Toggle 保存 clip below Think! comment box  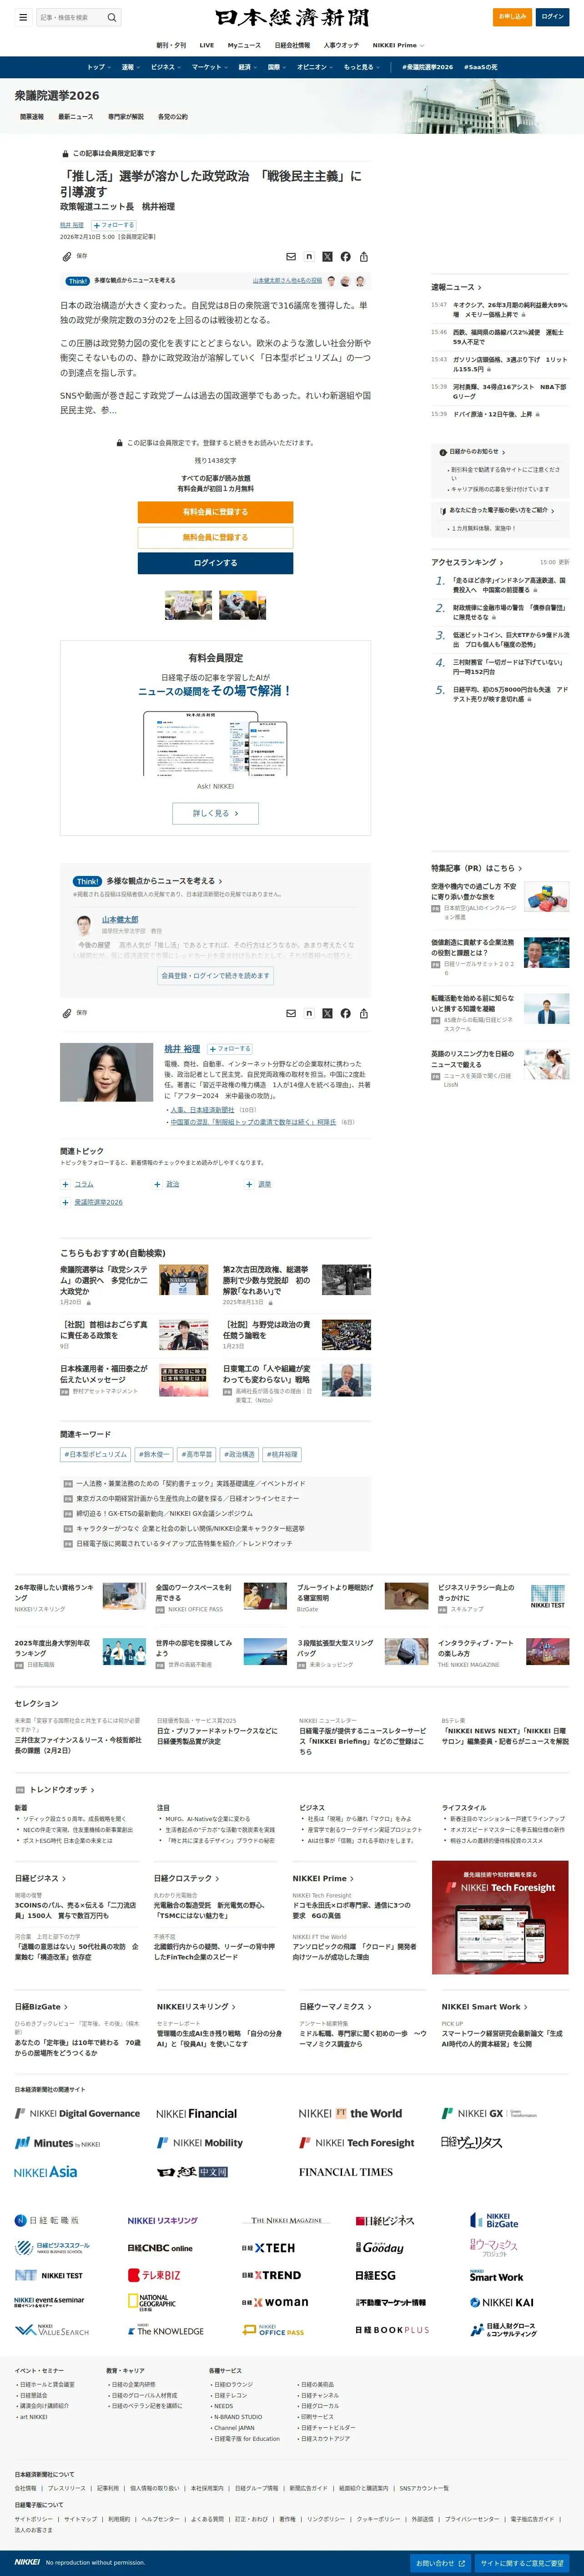(75, 1012)
